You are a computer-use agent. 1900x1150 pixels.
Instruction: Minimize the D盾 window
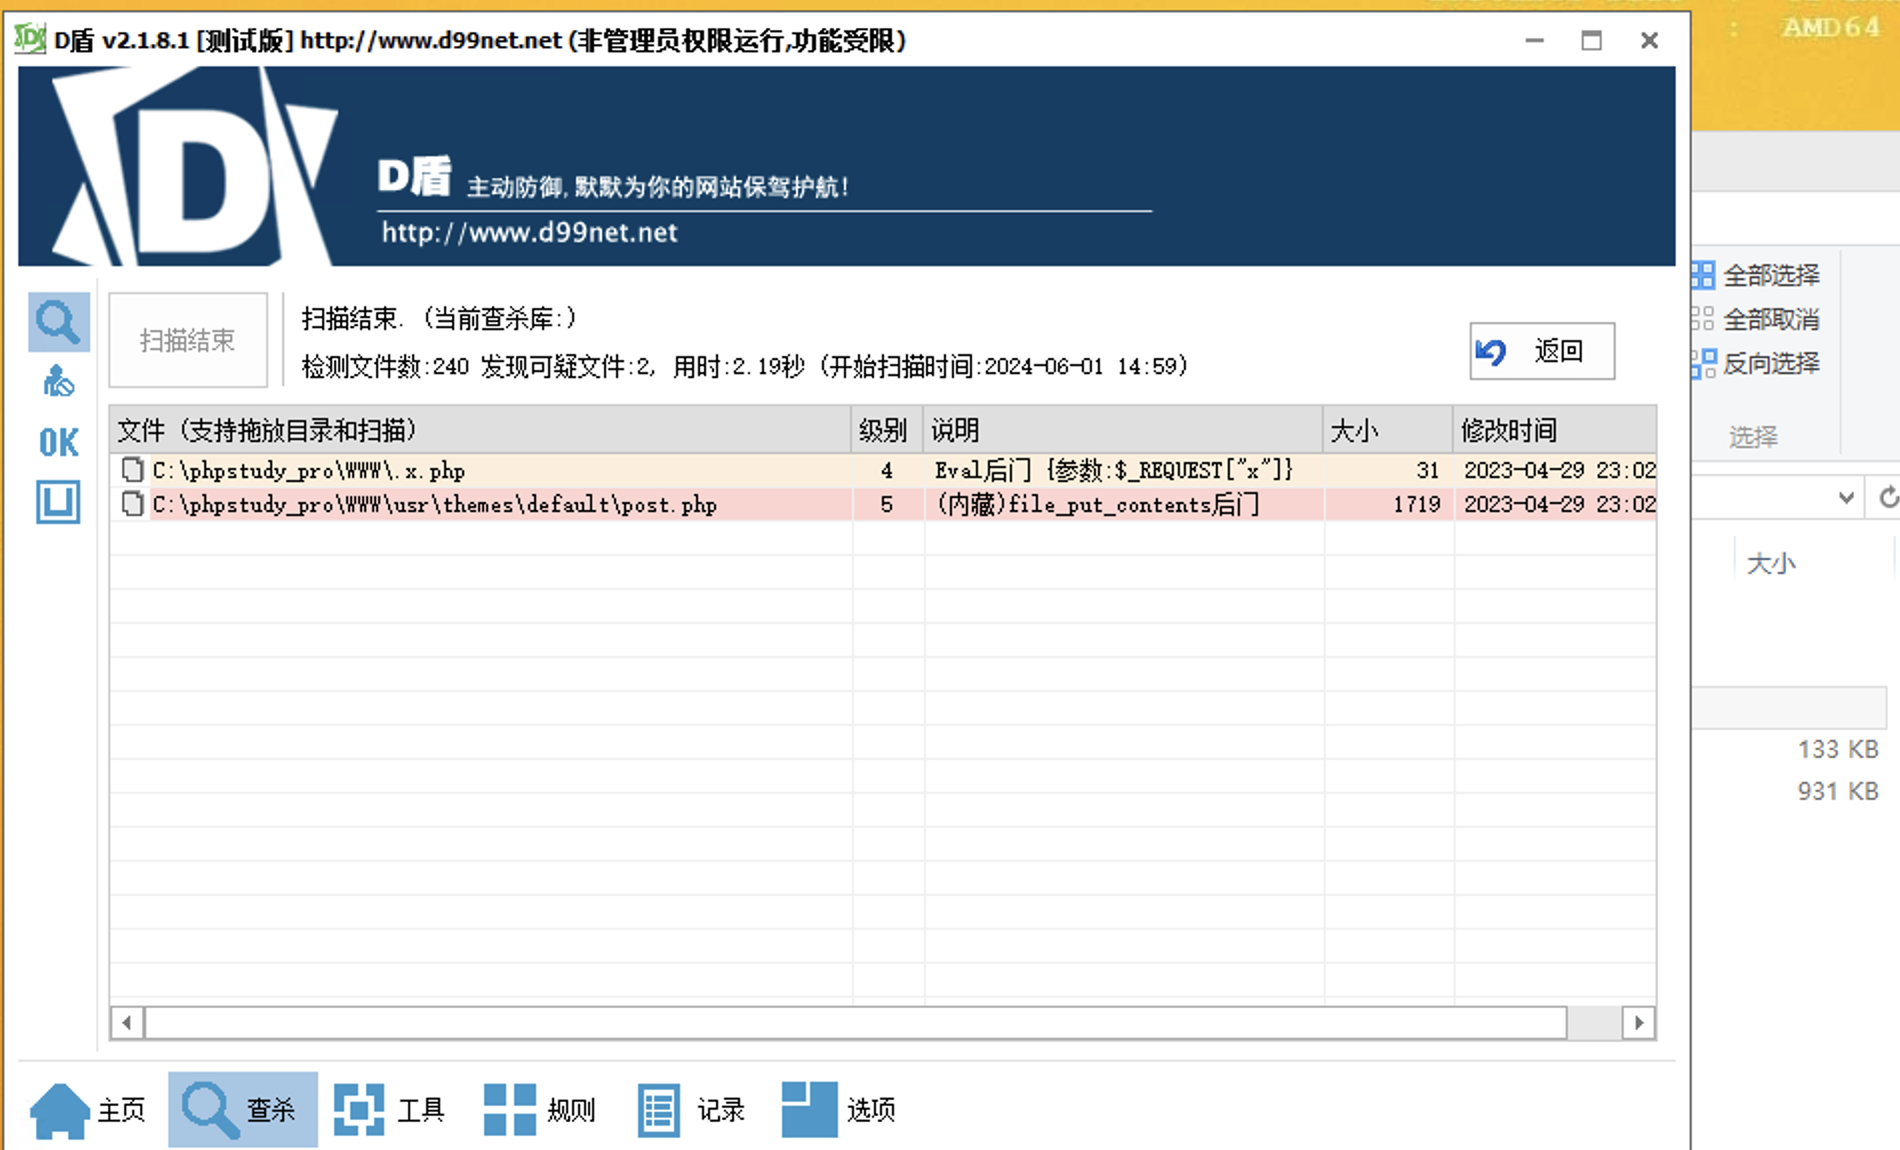(x=1534, y=41)
